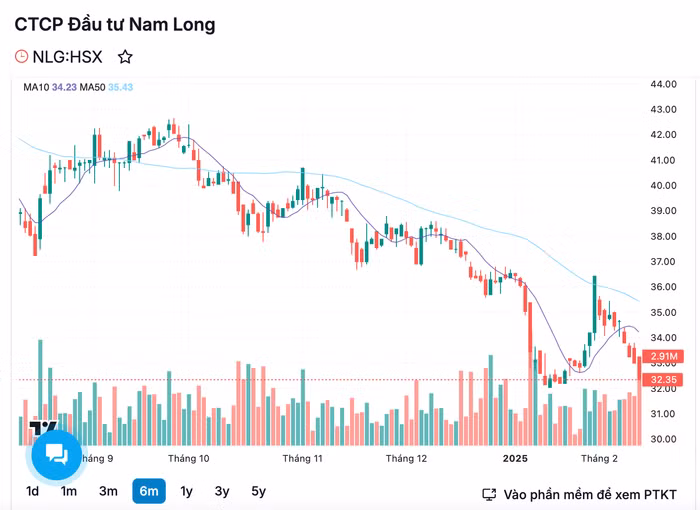
Task: Show the 3y time range
Action: pyautogui.click(x=222, y=491)
